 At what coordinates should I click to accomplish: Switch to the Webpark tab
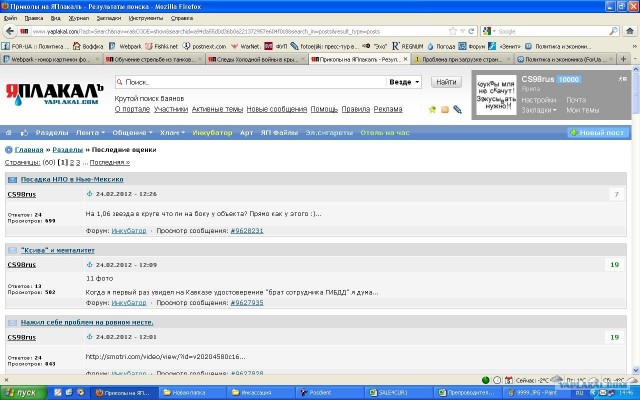(51, 59)
